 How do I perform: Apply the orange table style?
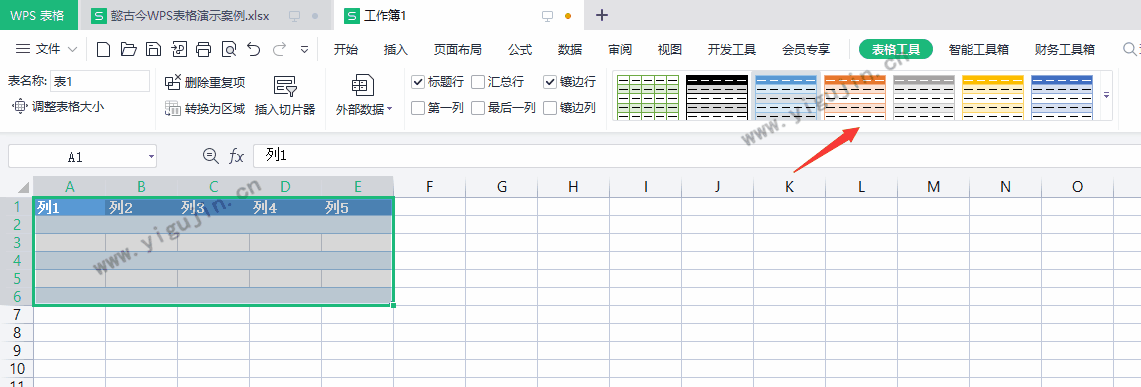(854, 96)
